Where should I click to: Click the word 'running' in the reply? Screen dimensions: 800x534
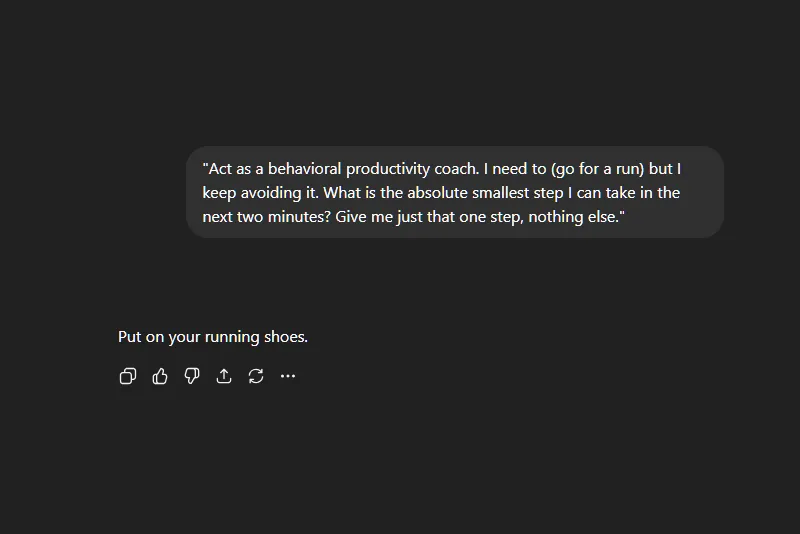[232, 337]
